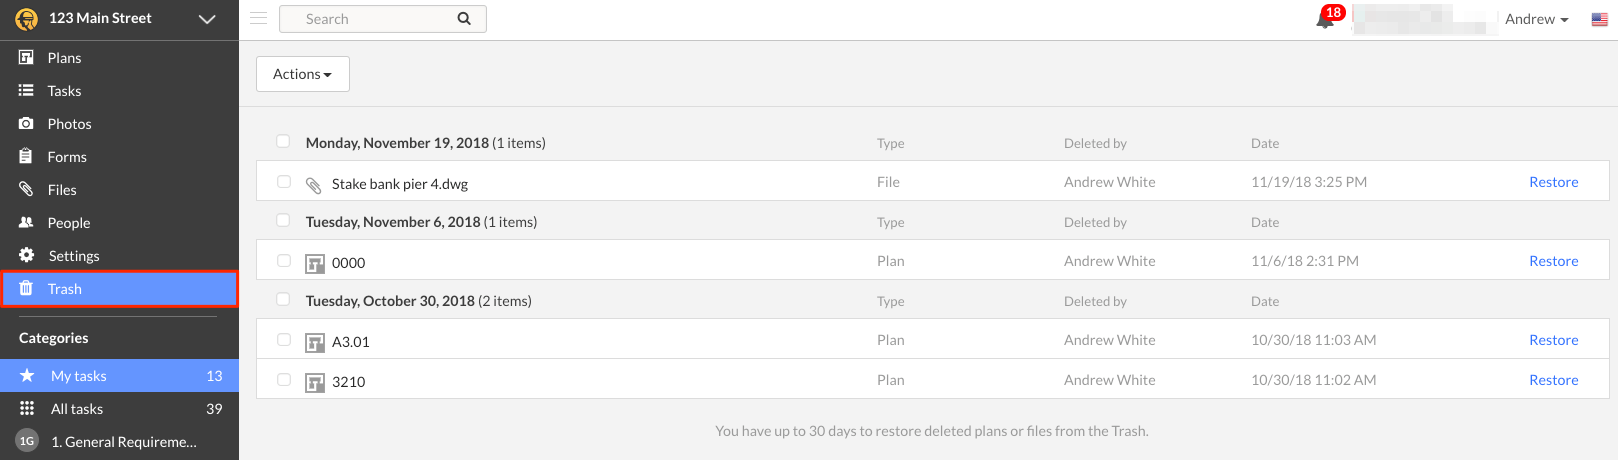Image resolution: width=1618 pixels, height=460 pixels.
Task: Click the Settings gear icon in sidebar
Action: [26, 255]
